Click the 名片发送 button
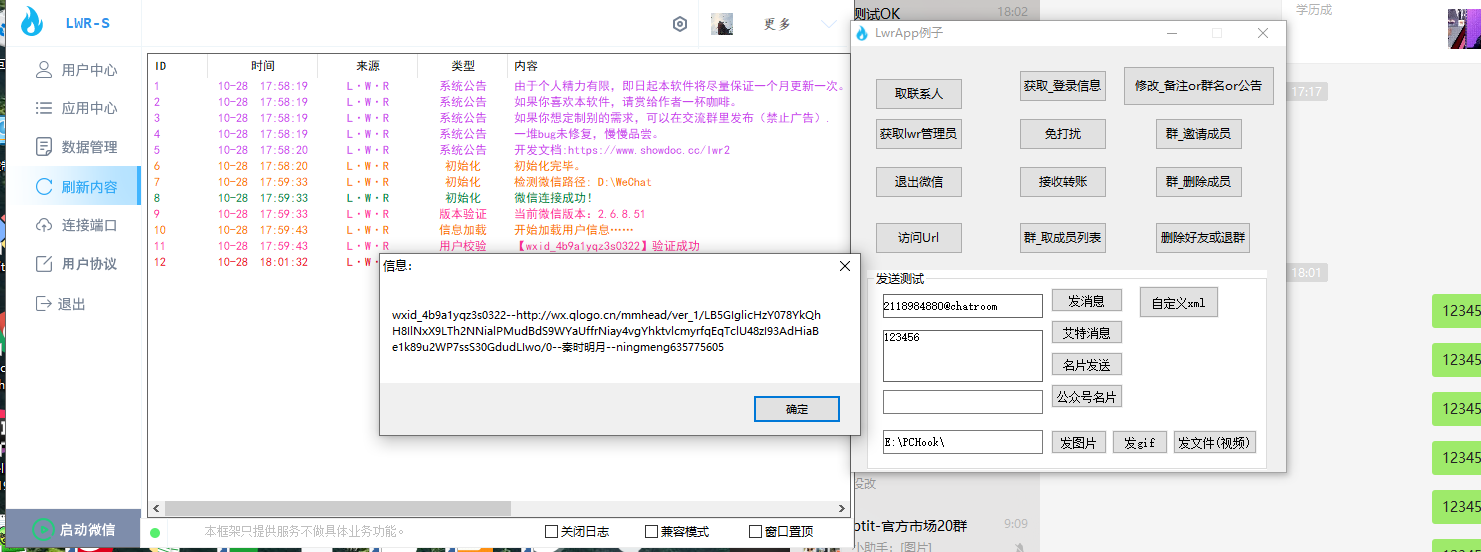 click(1086, 365)
